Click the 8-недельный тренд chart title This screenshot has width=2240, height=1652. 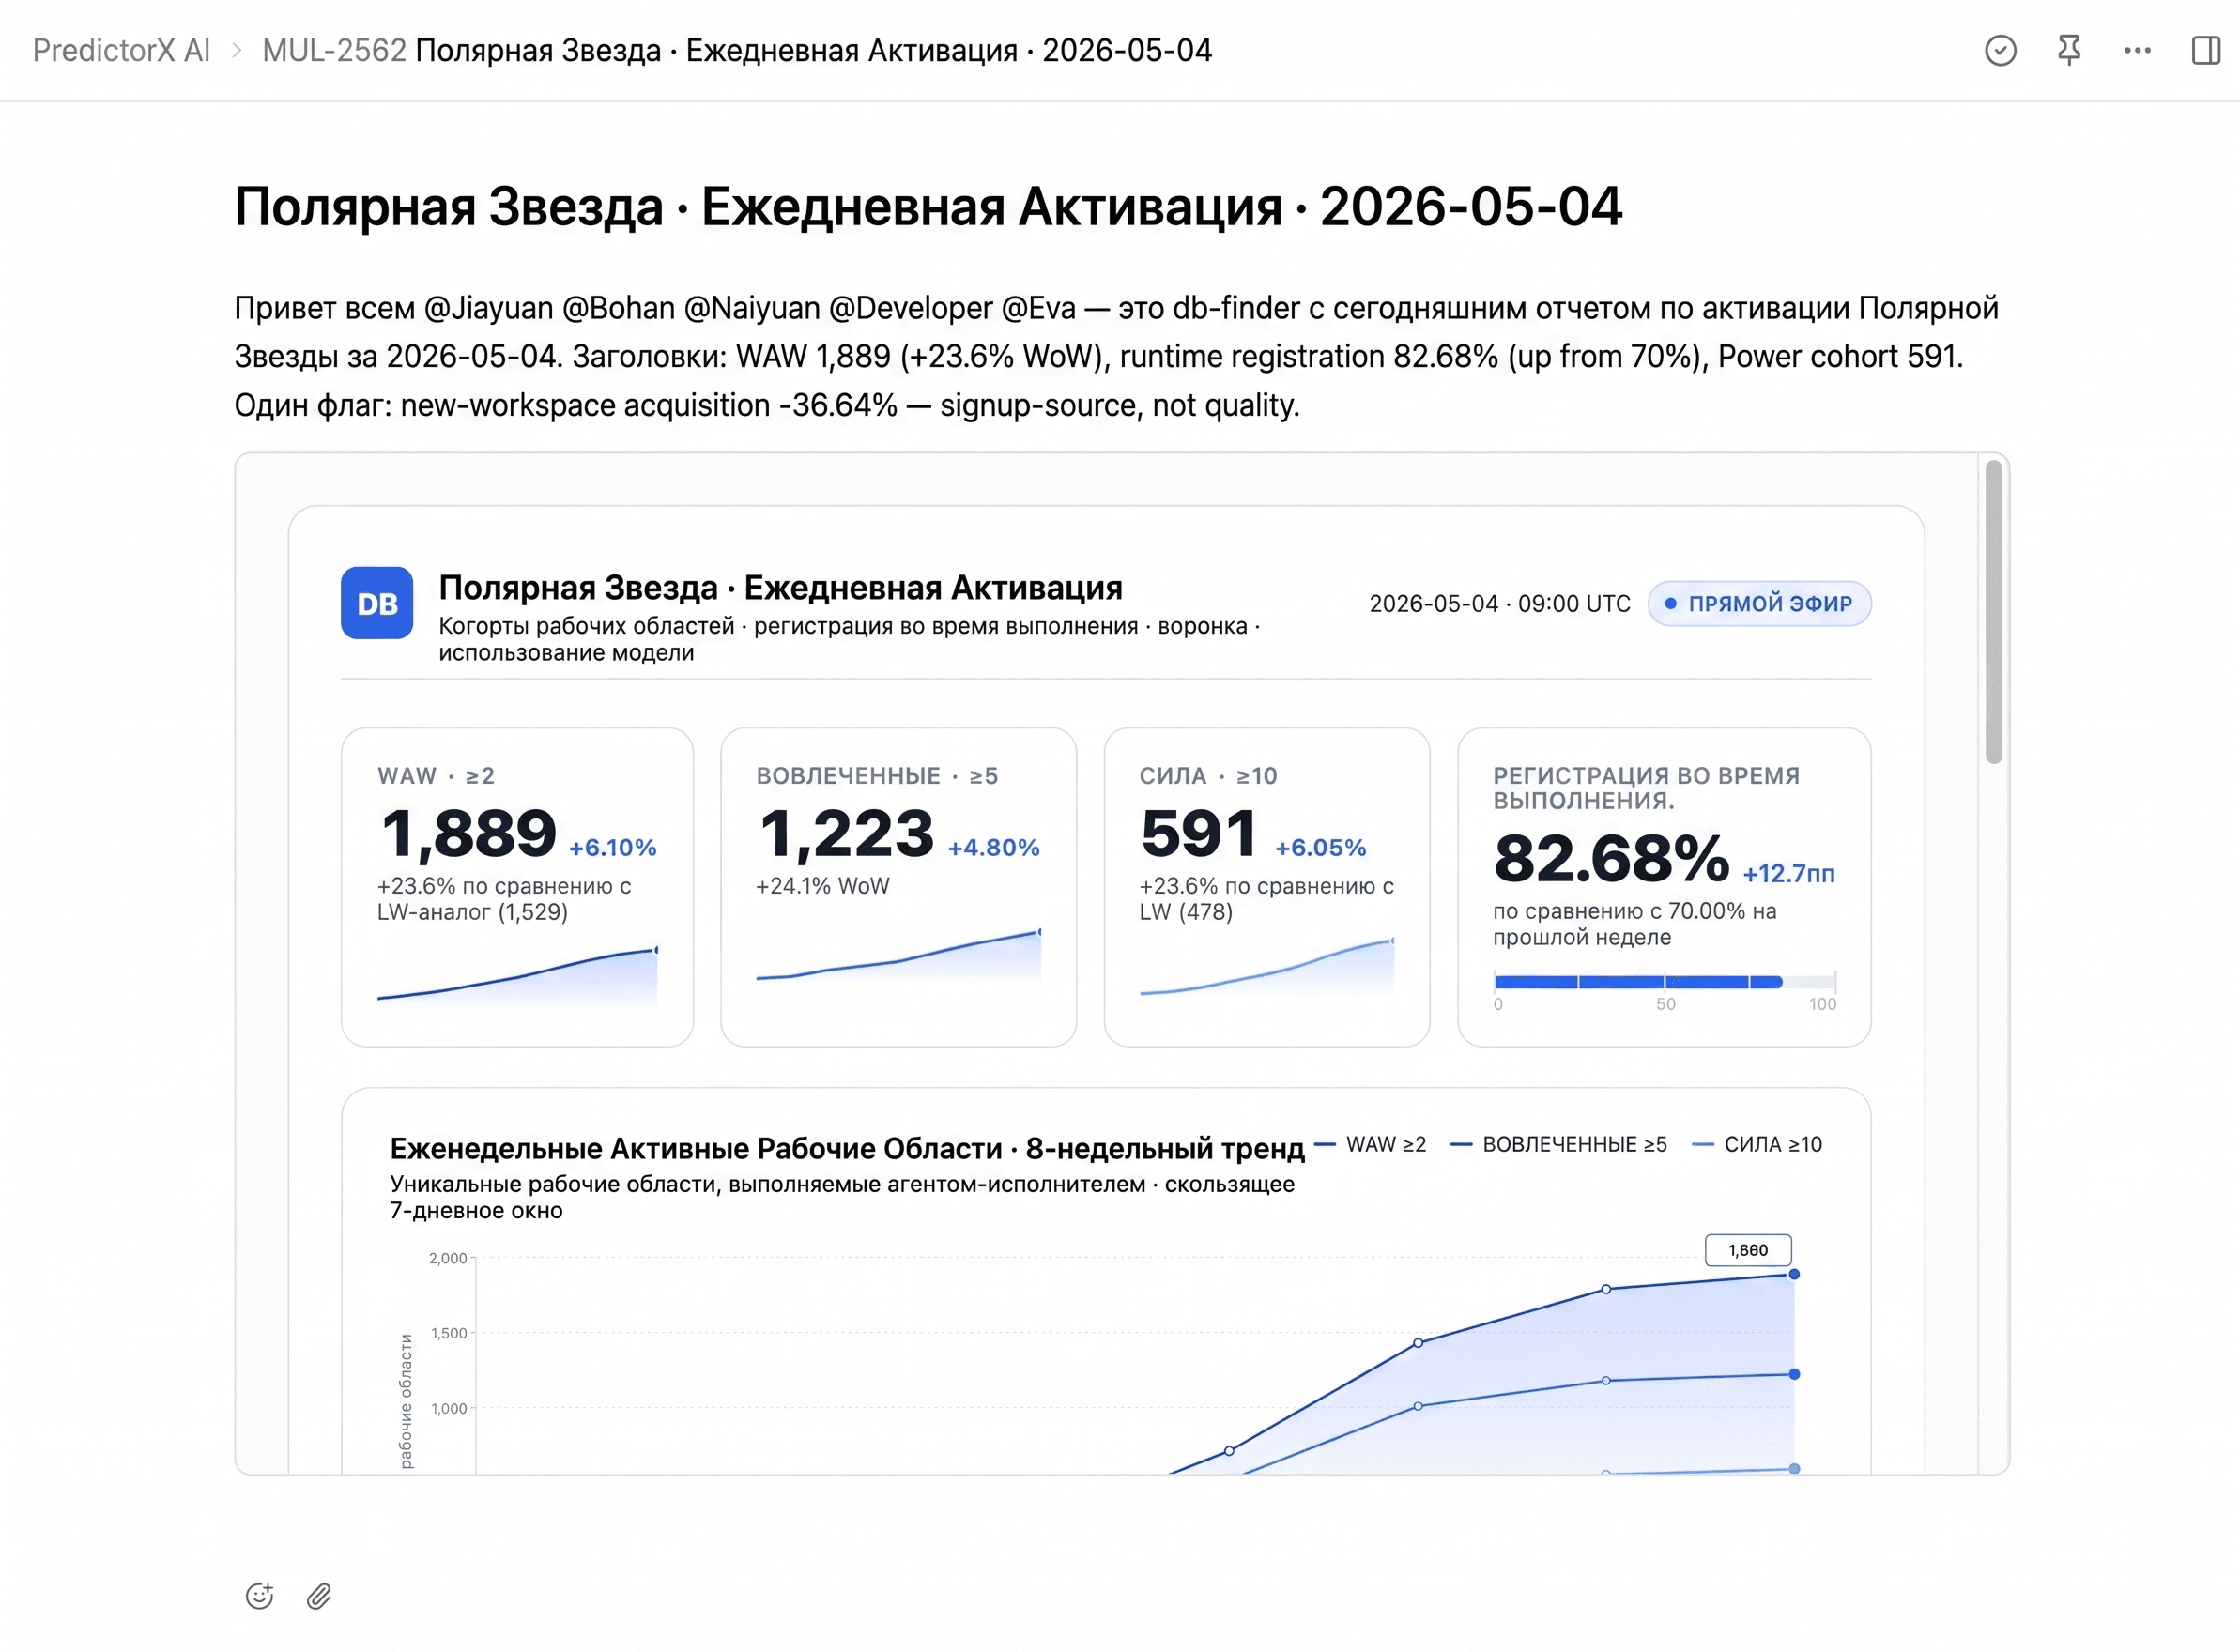point(847,1148)
